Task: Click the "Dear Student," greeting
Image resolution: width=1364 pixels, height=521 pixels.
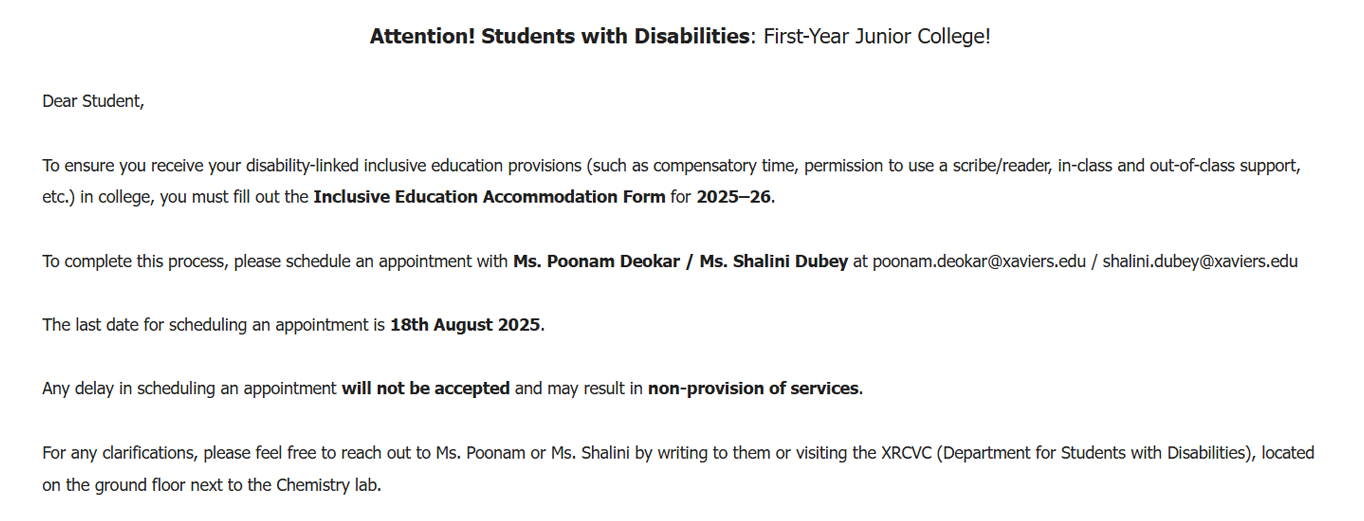Action: pos(93,101)
